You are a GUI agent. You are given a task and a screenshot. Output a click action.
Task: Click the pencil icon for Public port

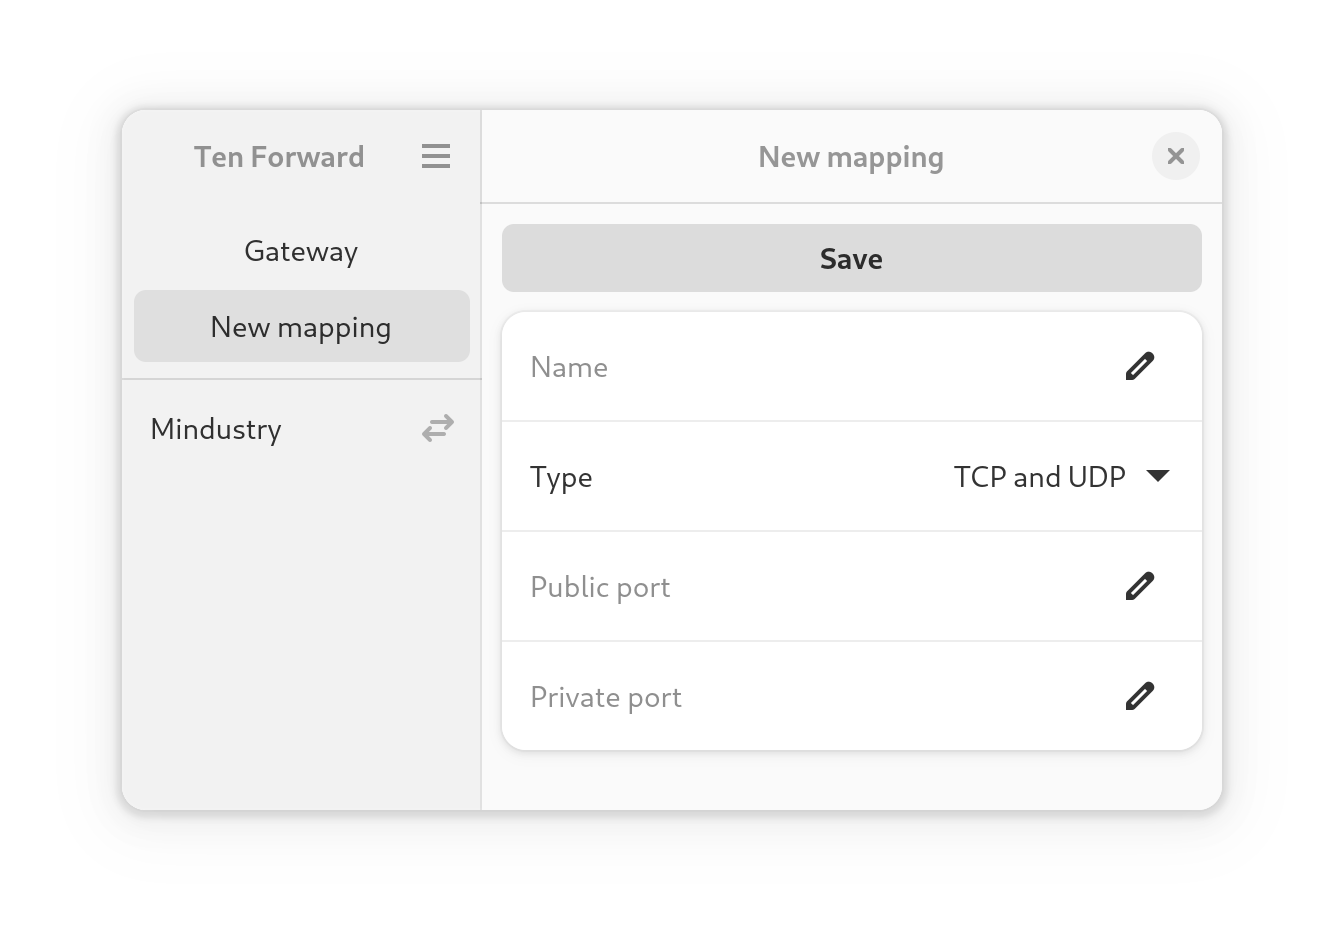[1140, 586]
